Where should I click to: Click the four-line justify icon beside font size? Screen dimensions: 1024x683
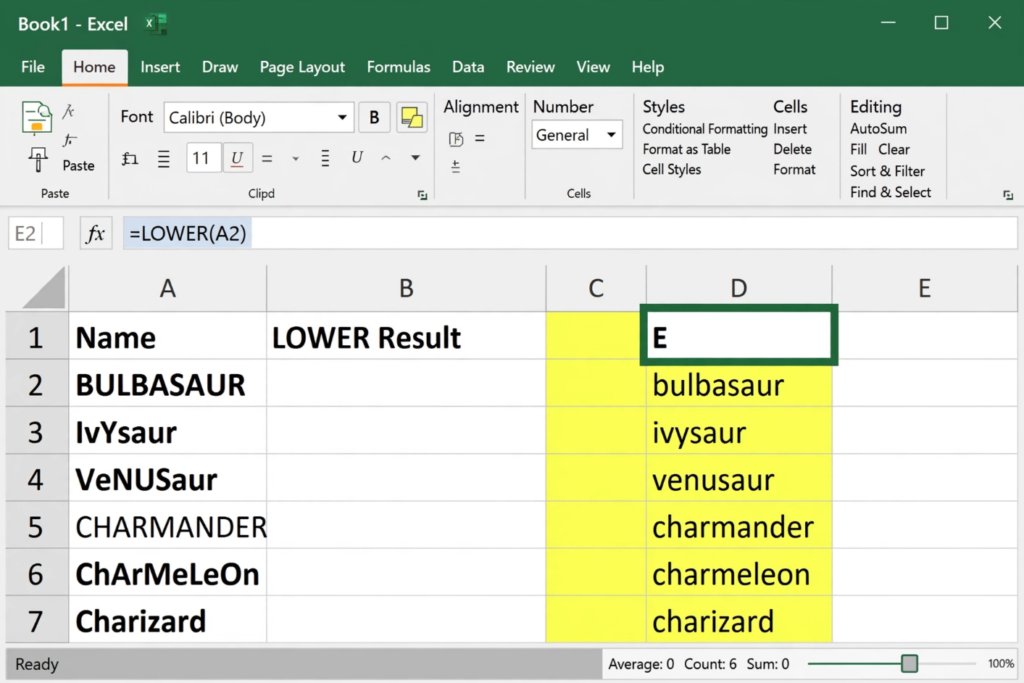[x=163, y=159]
